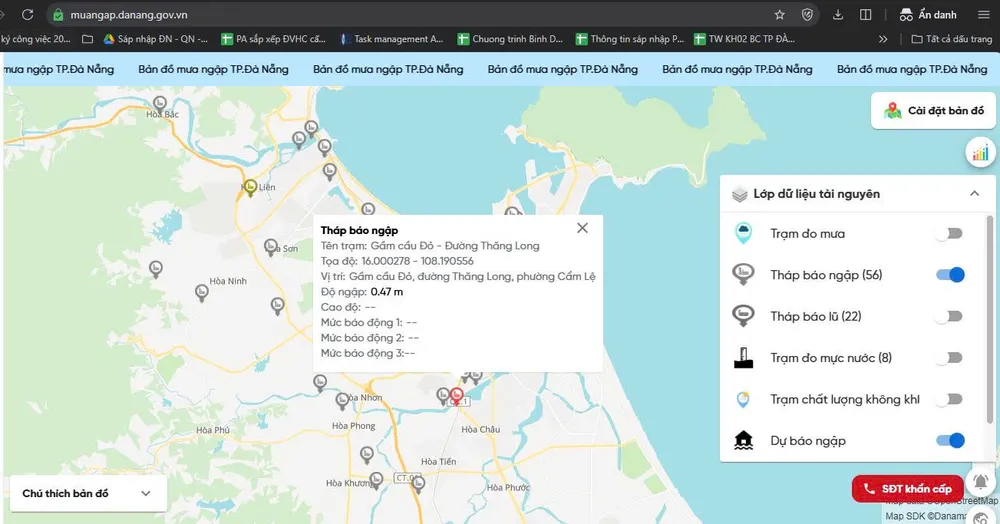Viewport: 1000px width, 524px height.
Task: Bookmark this page with the star icon
Action: pyautogui.click(x=779, y=15)
